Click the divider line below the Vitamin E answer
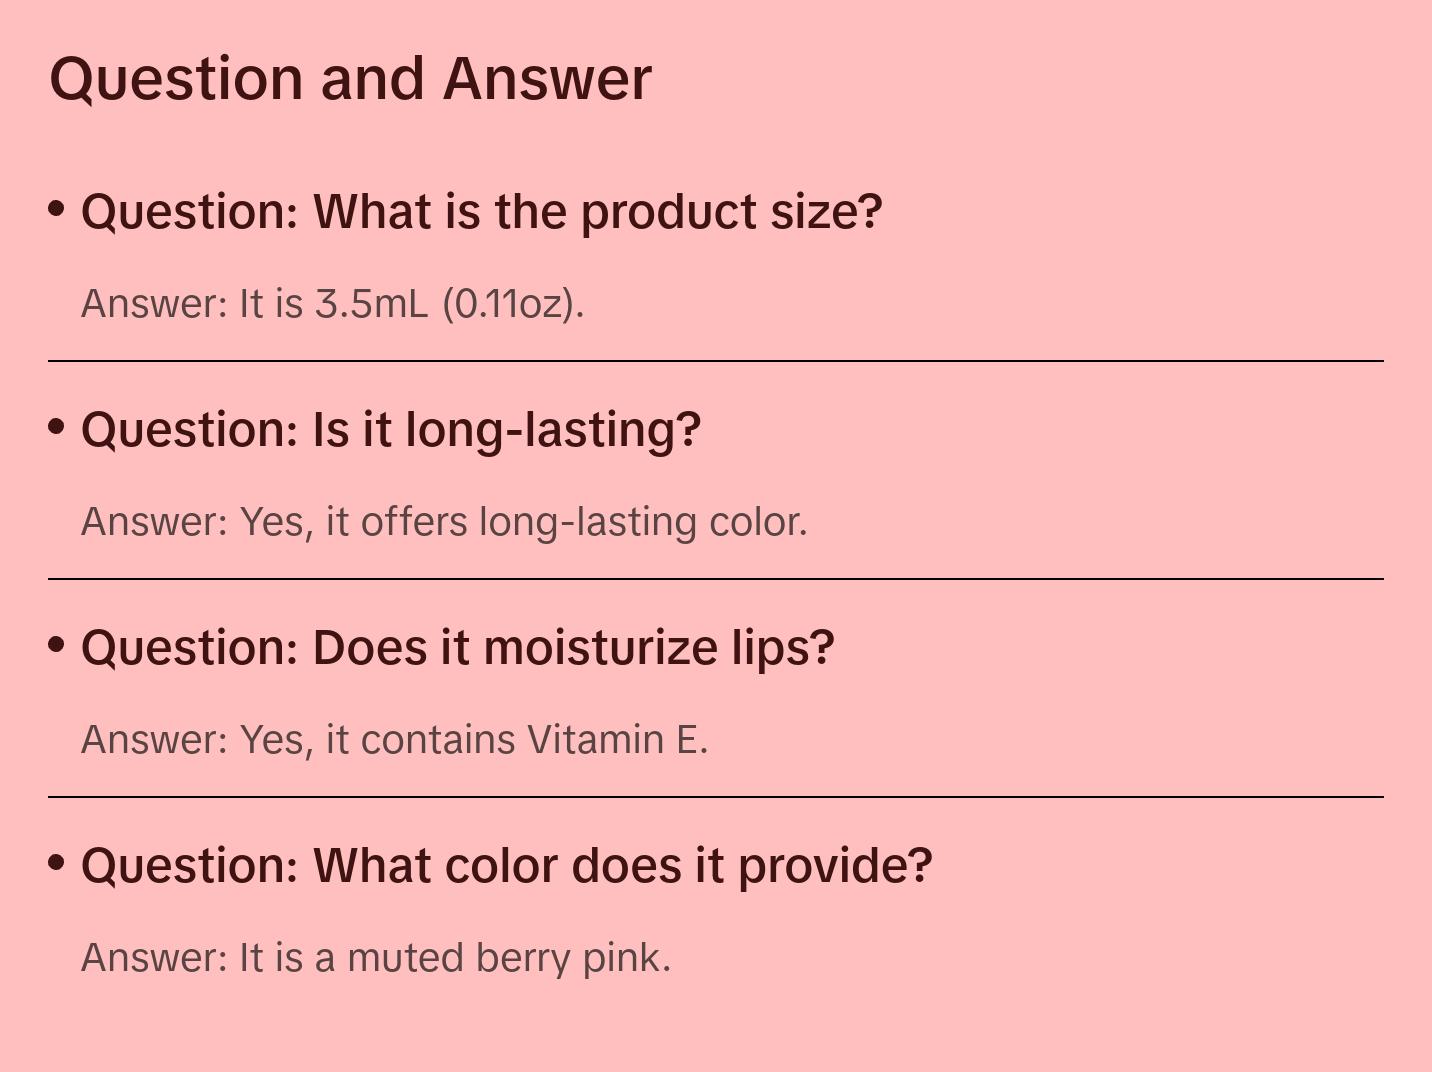This screenshot has width=1432, height=1072. pos(716,797)
